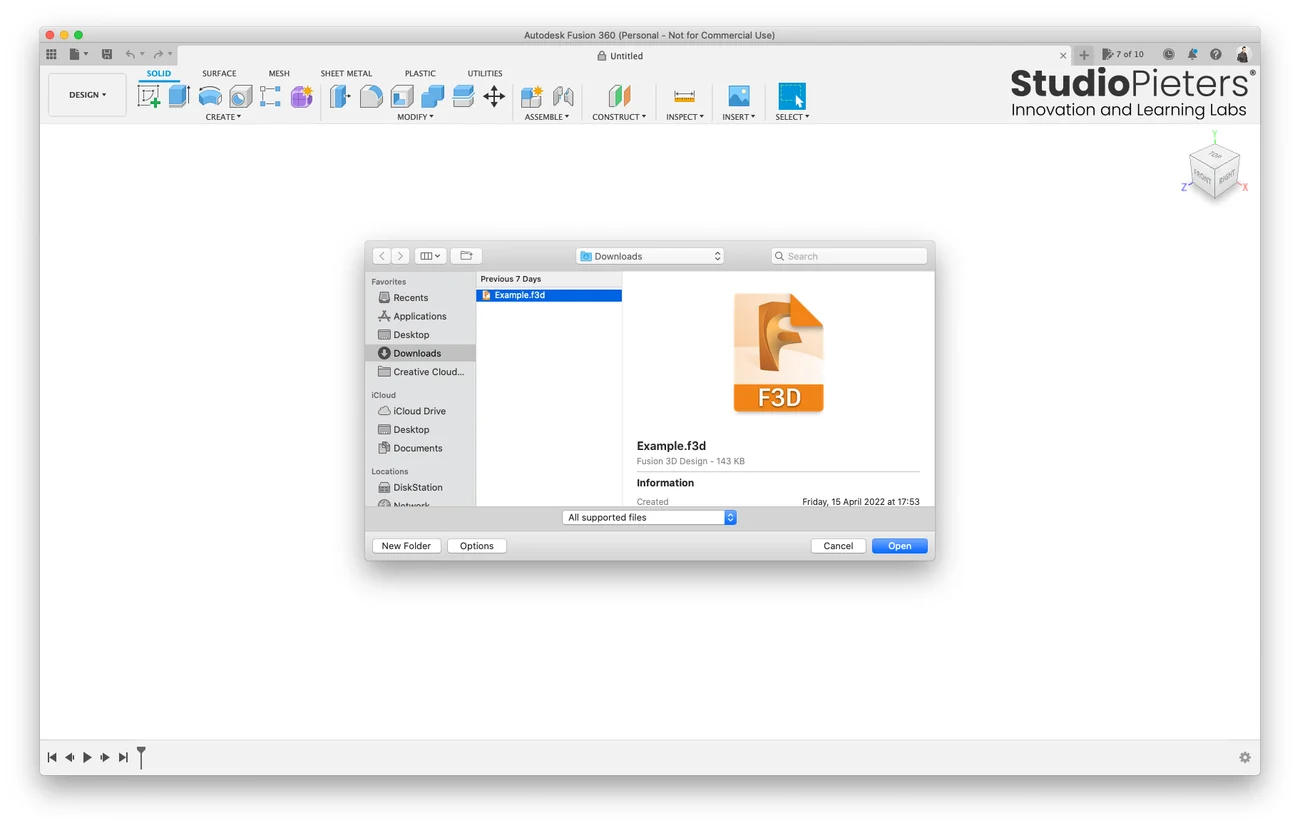Viewport: 1300px width, 828px height.
Task: Choose the Fillet tool
Action: point(371,96)
